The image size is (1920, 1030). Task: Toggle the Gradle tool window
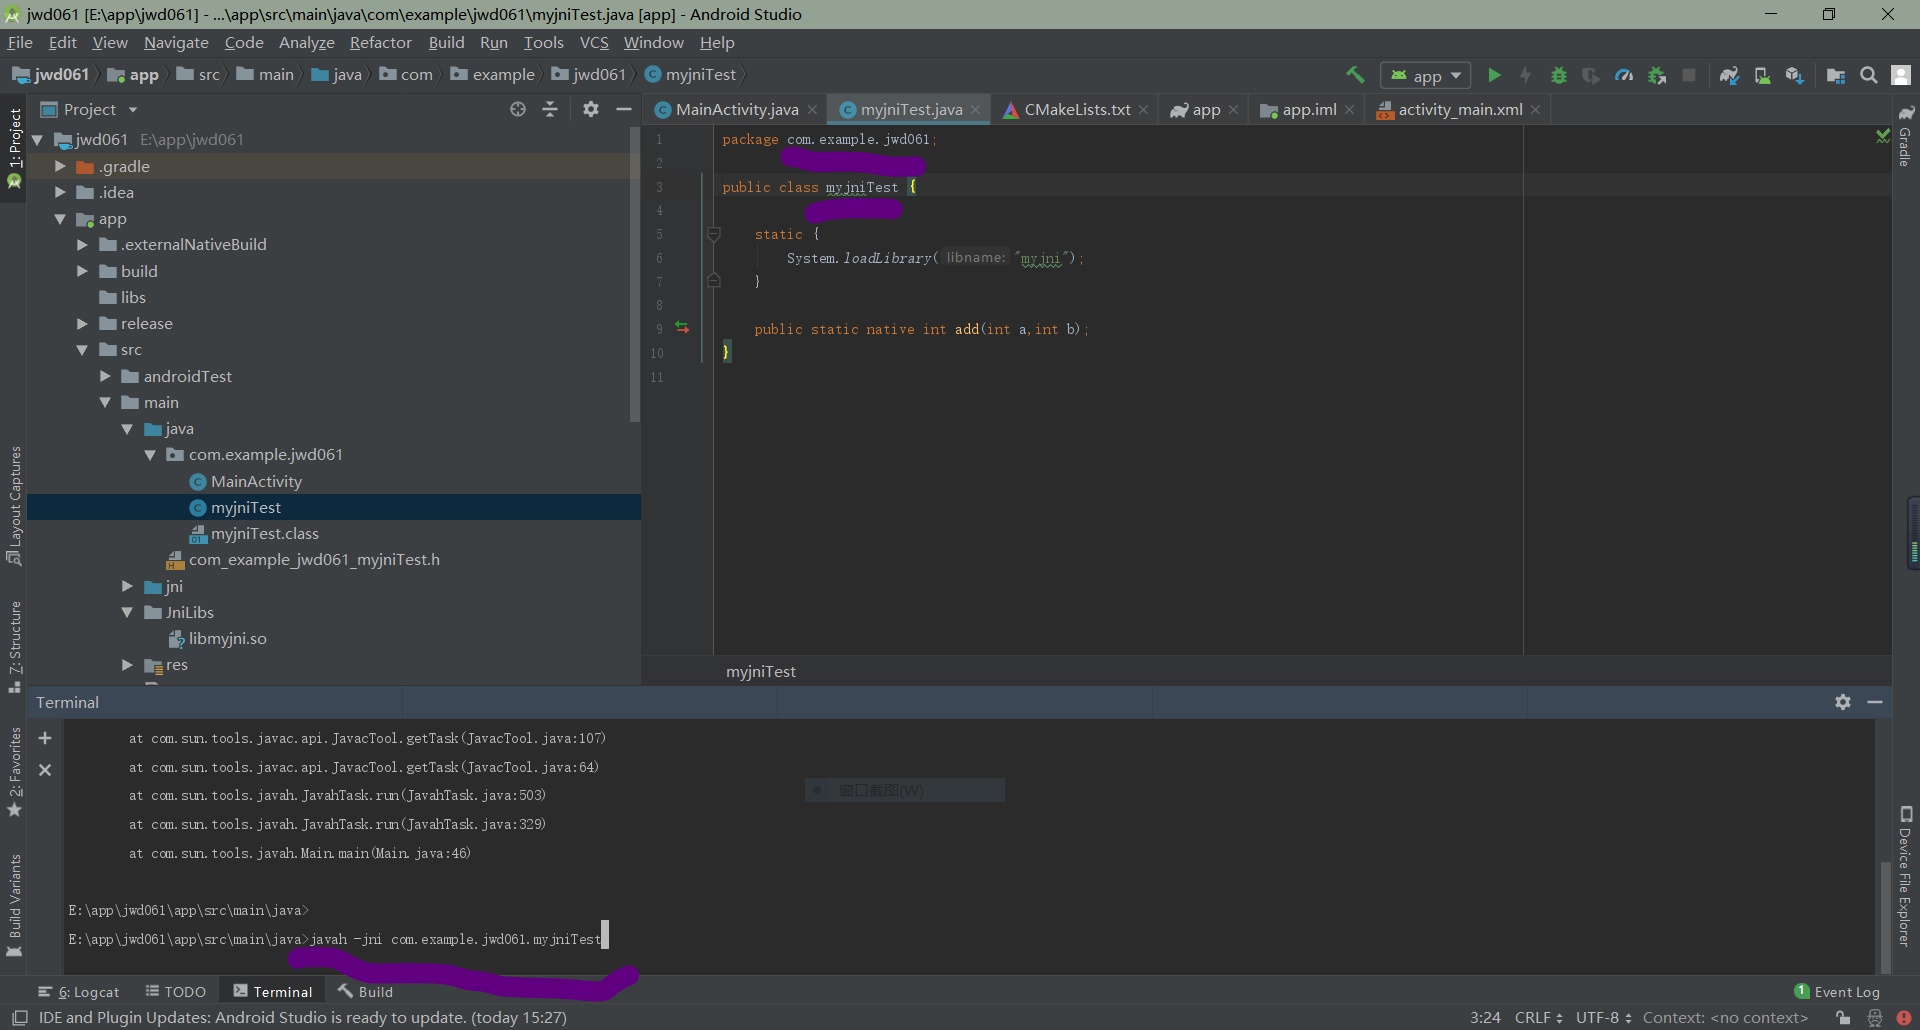tap(1906, 136)
